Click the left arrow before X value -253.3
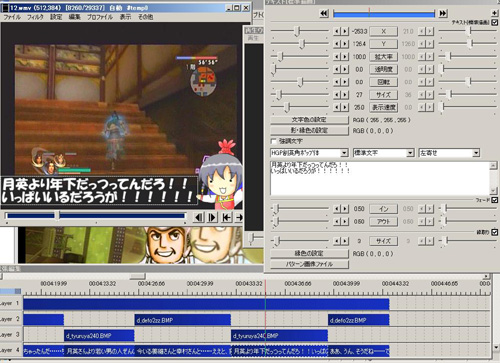The height and width of the screenshot is (363, 500). click(x=337, y=31)
